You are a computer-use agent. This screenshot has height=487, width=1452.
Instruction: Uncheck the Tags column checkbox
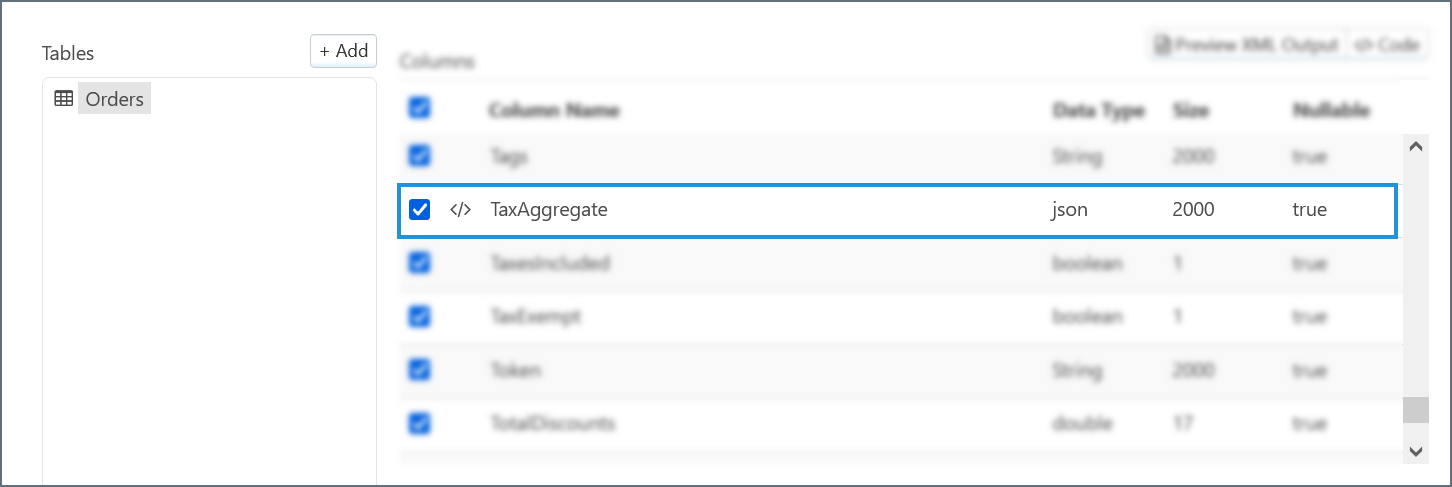coord(420,156)
